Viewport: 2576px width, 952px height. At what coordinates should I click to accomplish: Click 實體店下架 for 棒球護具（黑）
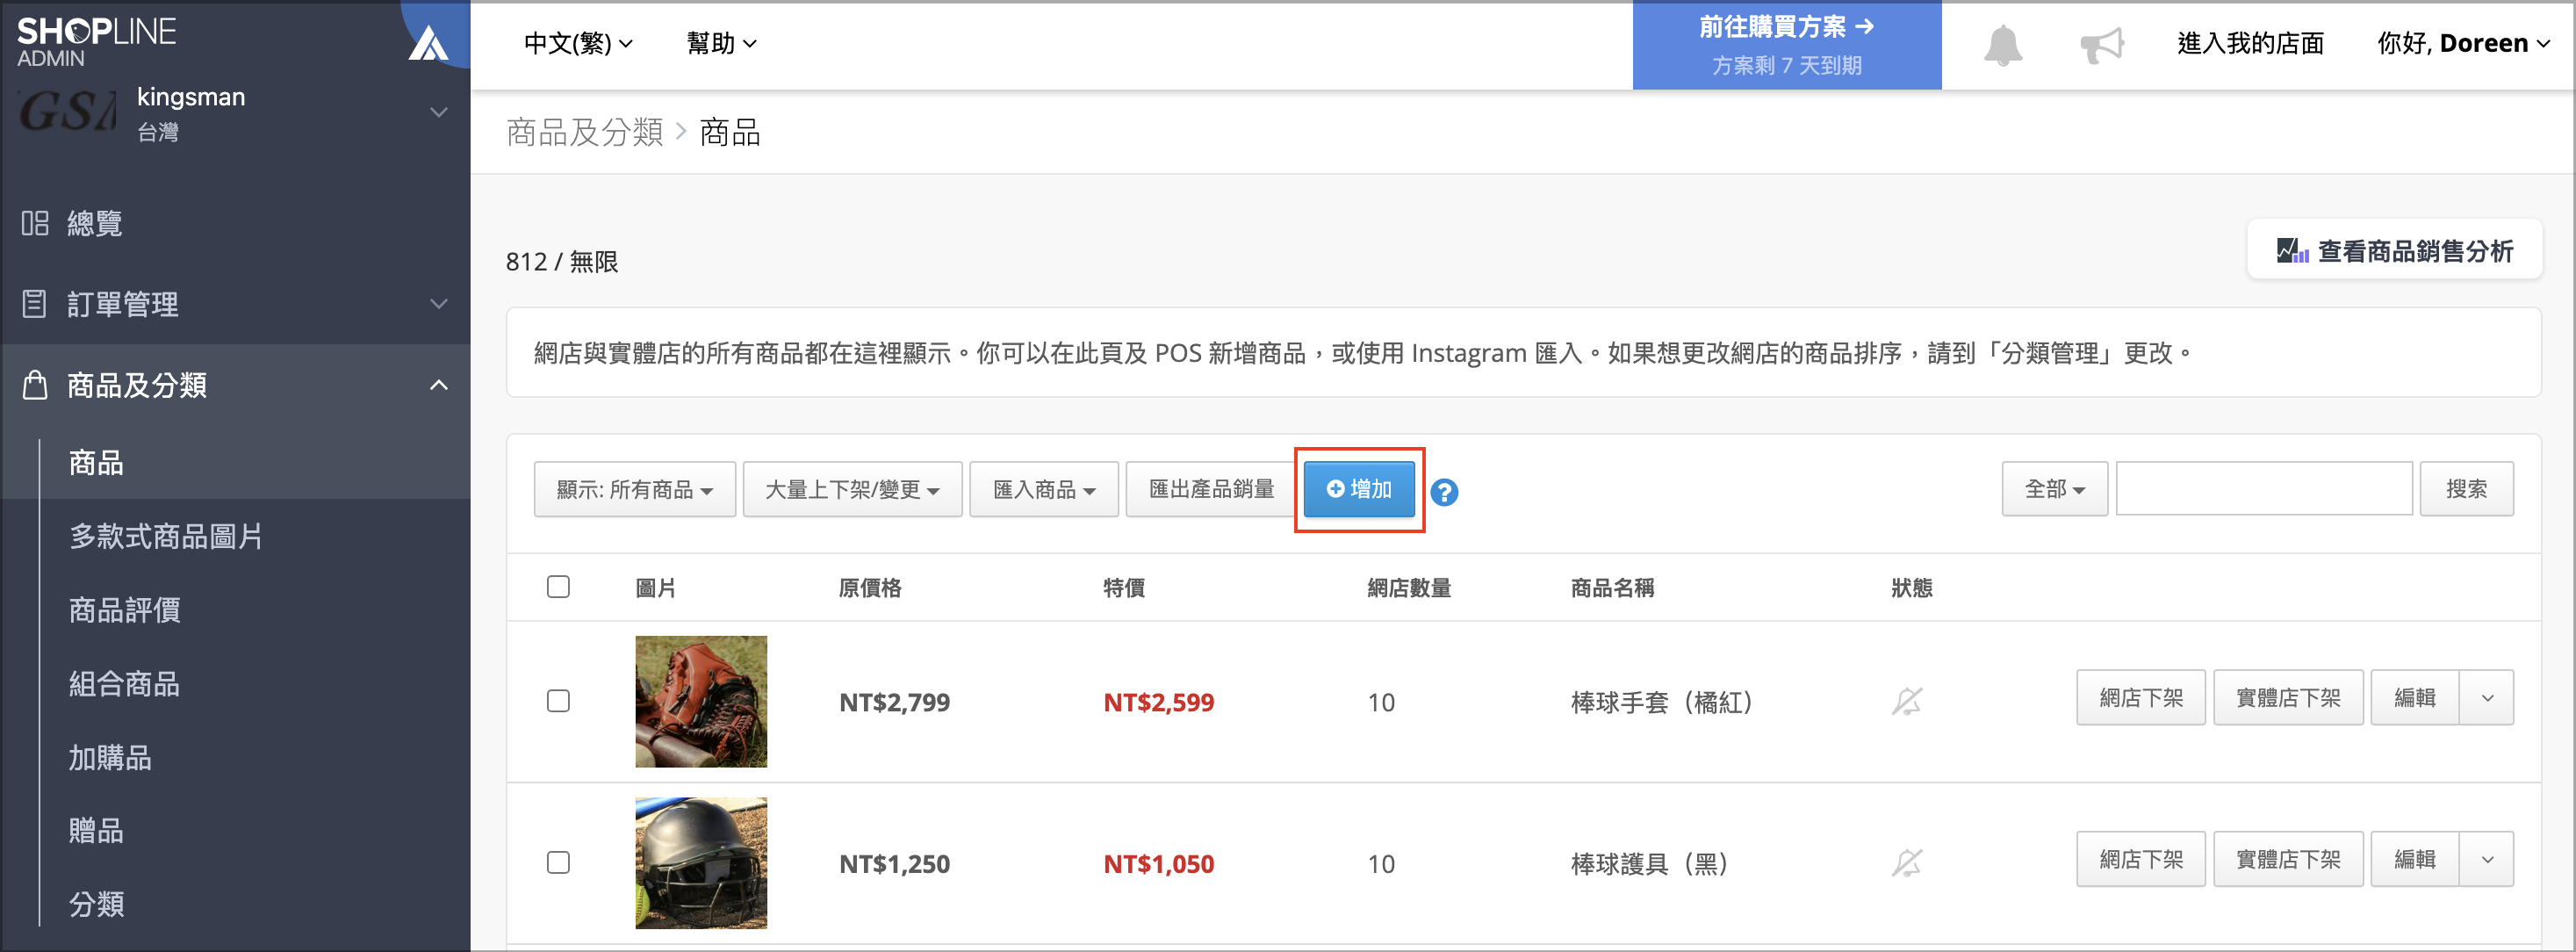pyautogui.click(x=2288, y=859)
